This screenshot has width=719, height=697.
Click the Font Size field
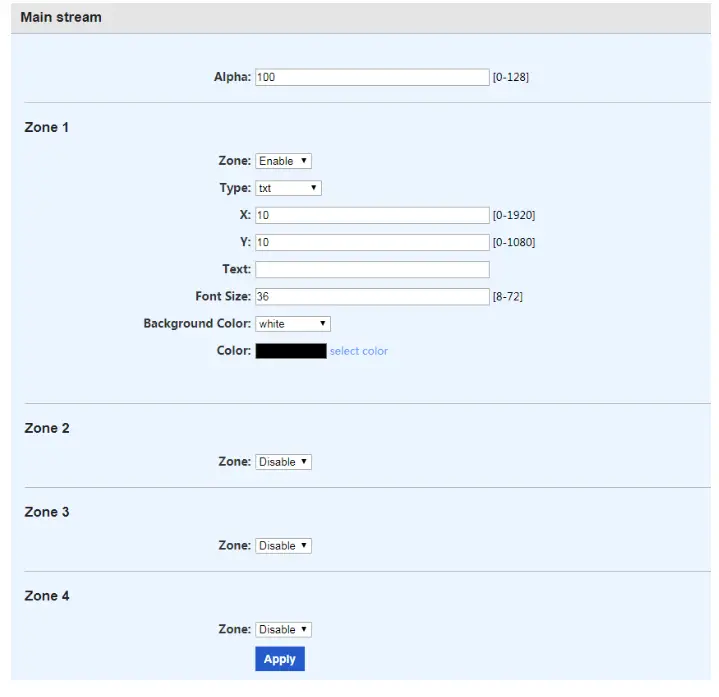372,296
